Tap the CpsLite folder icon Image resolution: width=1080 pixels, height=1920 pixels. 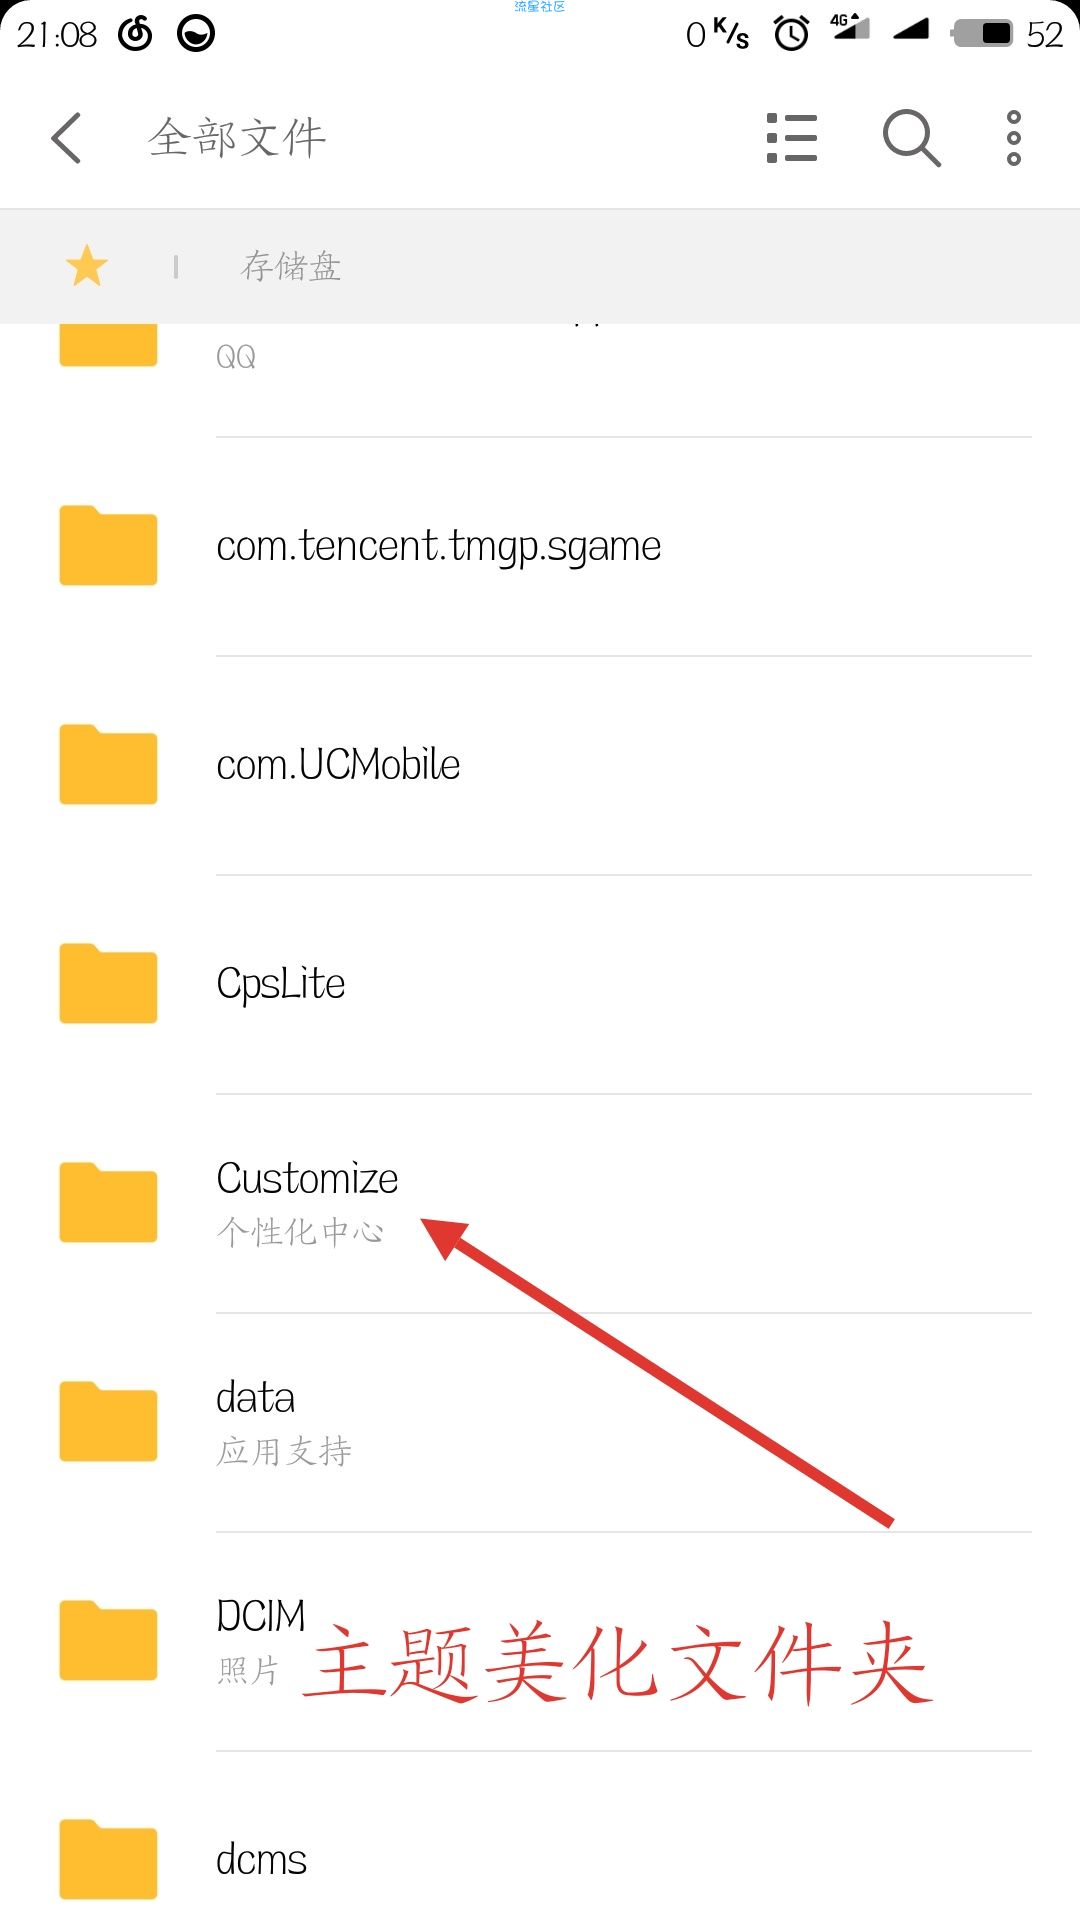coord(108,983)
